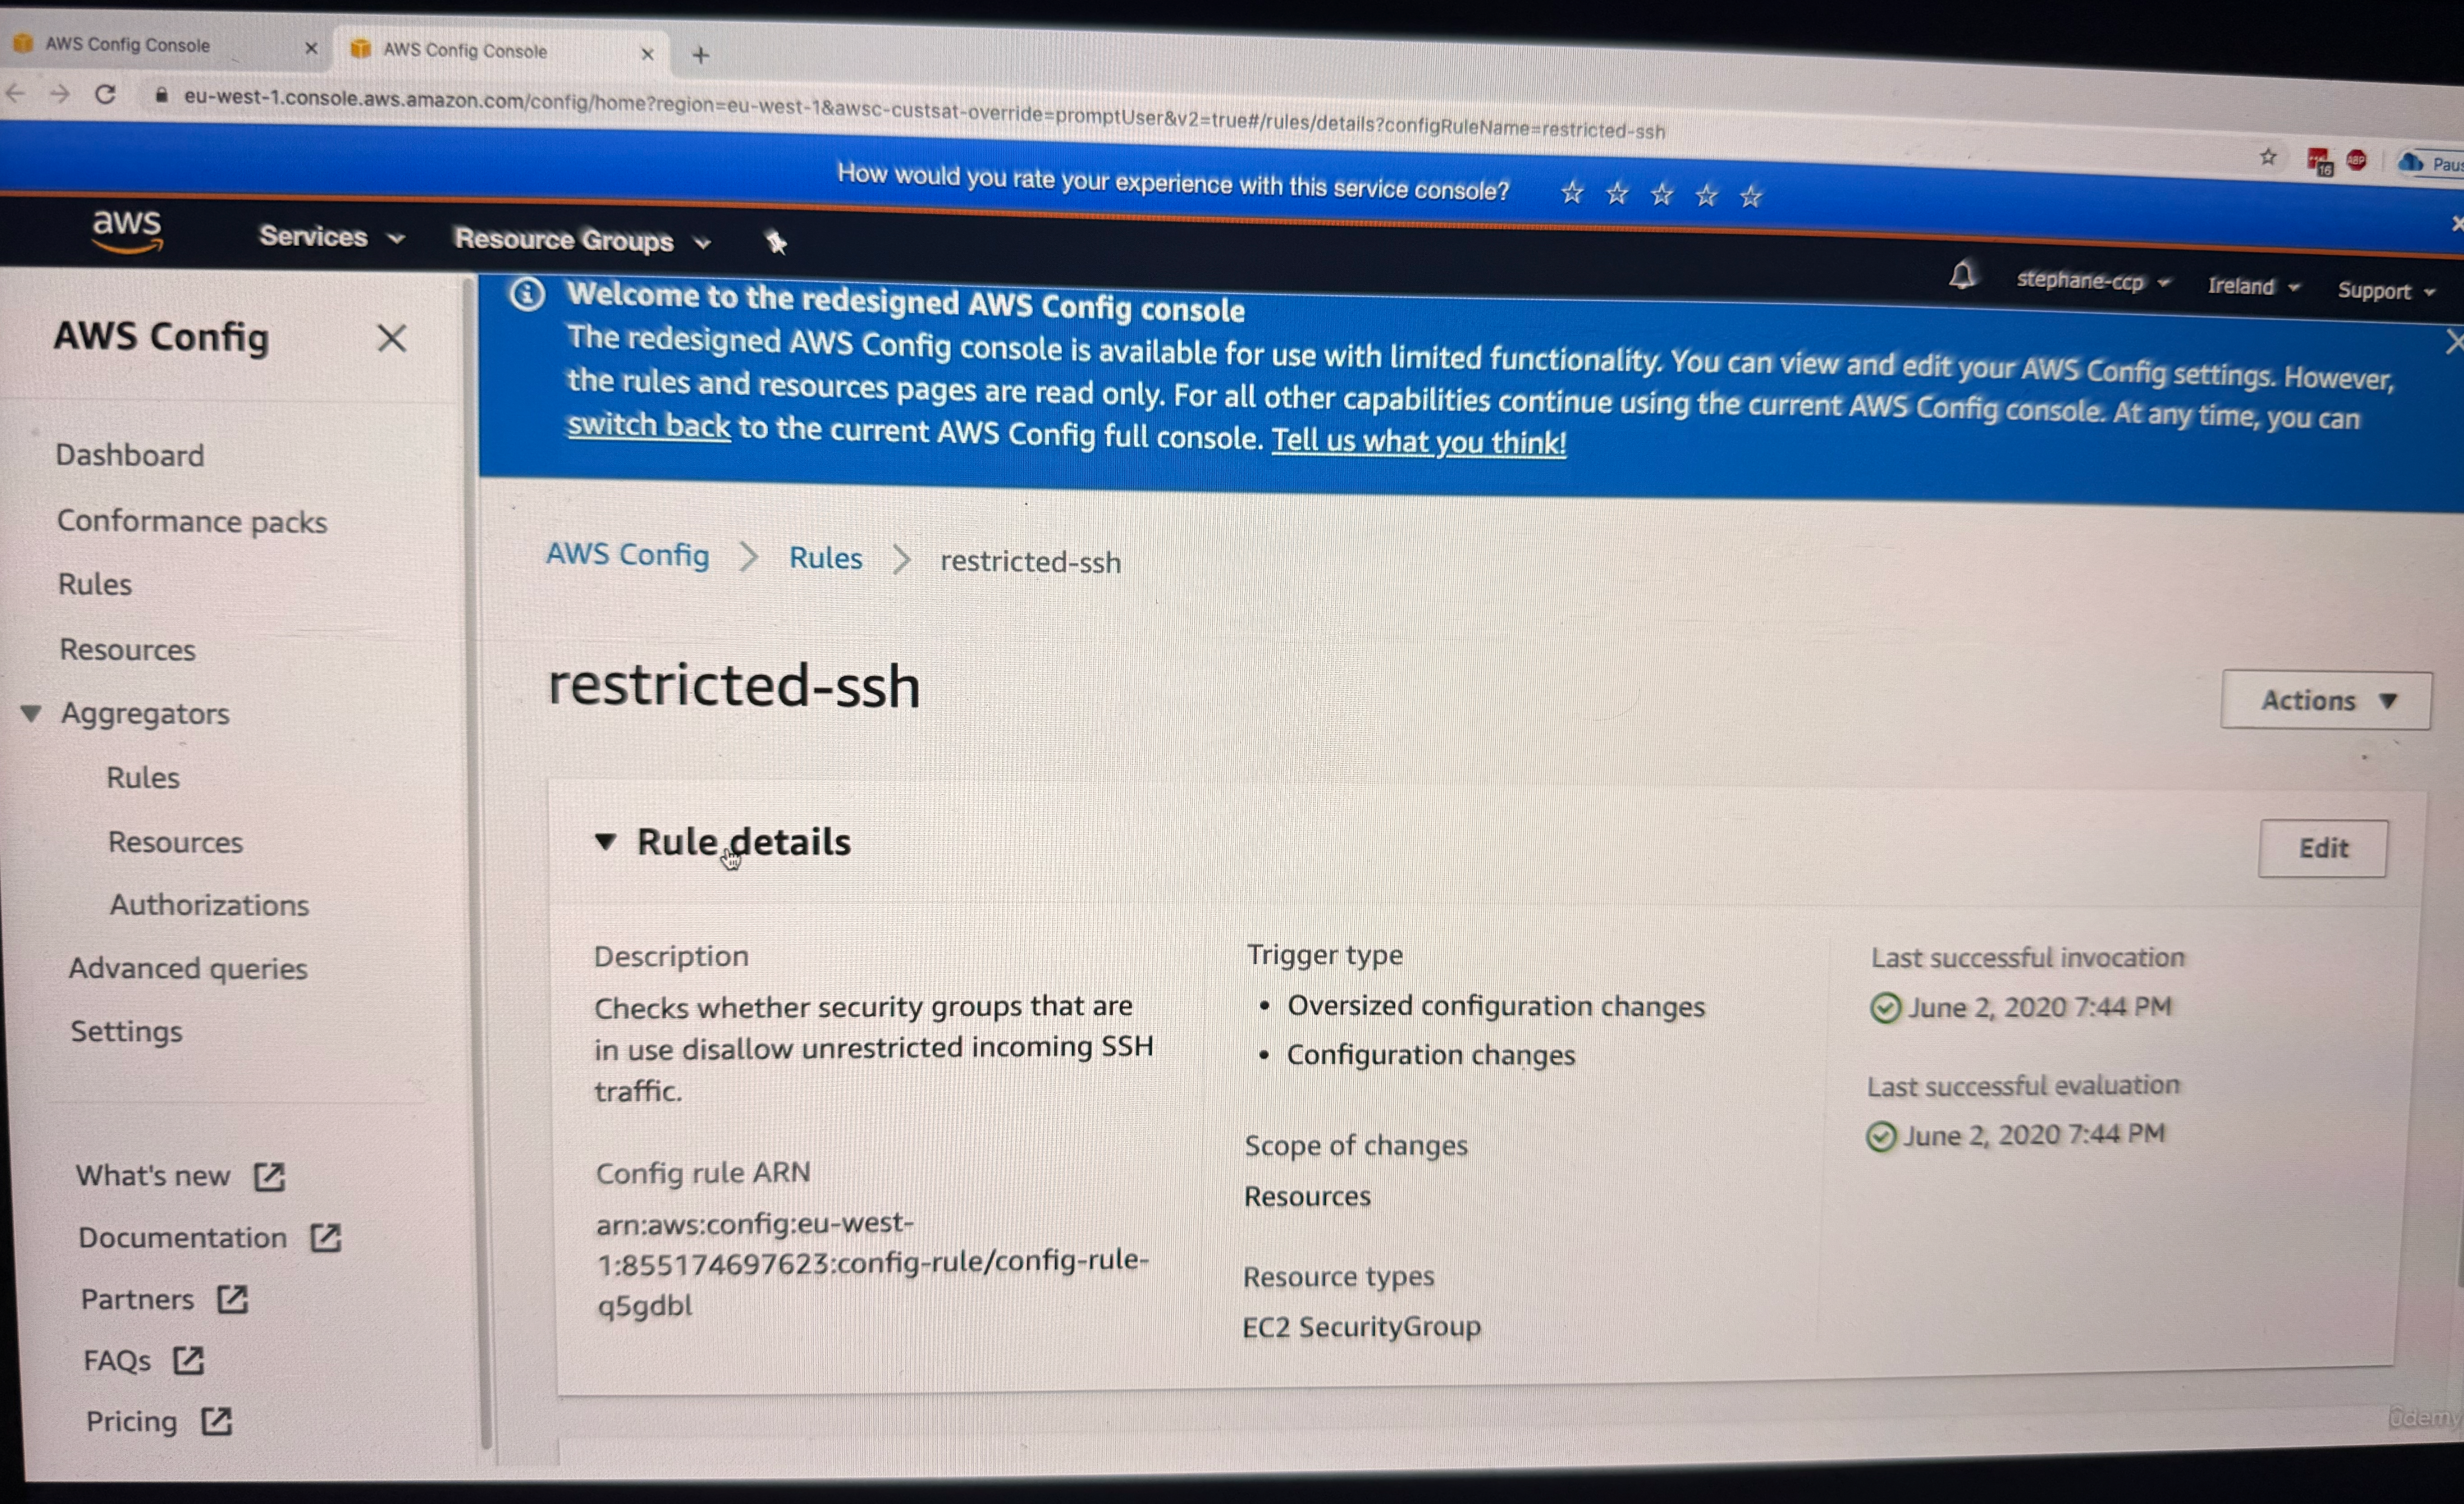
Task: Open the Services menu
Action: 331,237
